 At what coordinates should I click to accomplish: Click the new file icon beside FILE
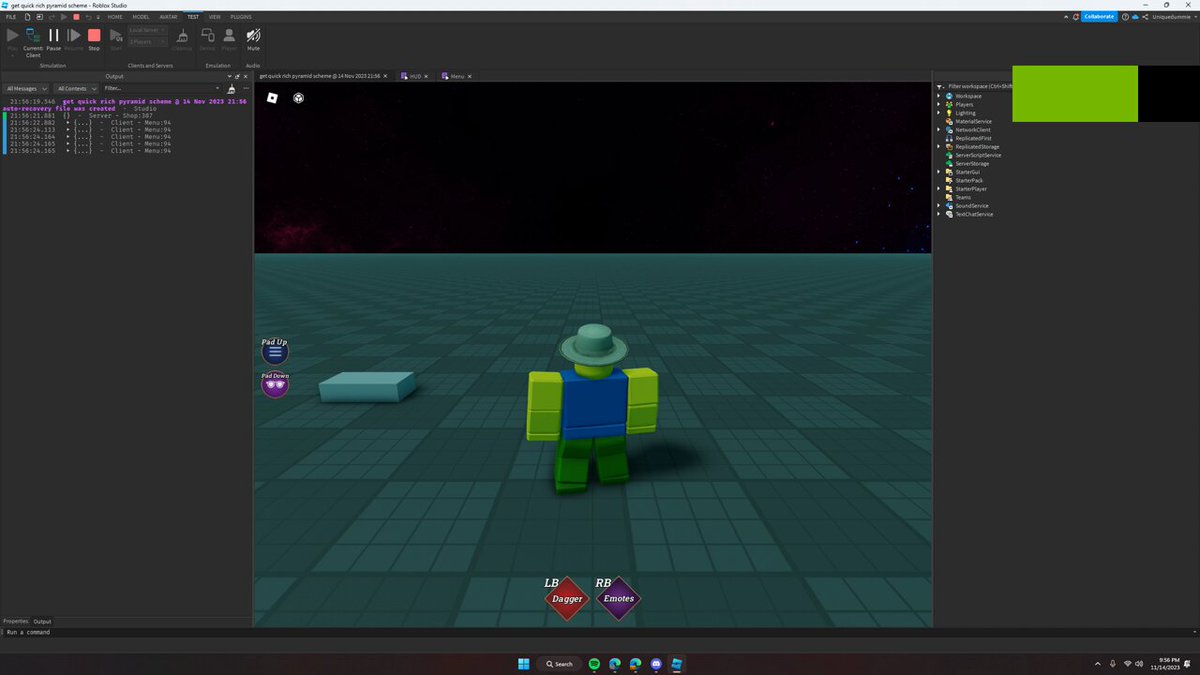(x=28, y=17)
